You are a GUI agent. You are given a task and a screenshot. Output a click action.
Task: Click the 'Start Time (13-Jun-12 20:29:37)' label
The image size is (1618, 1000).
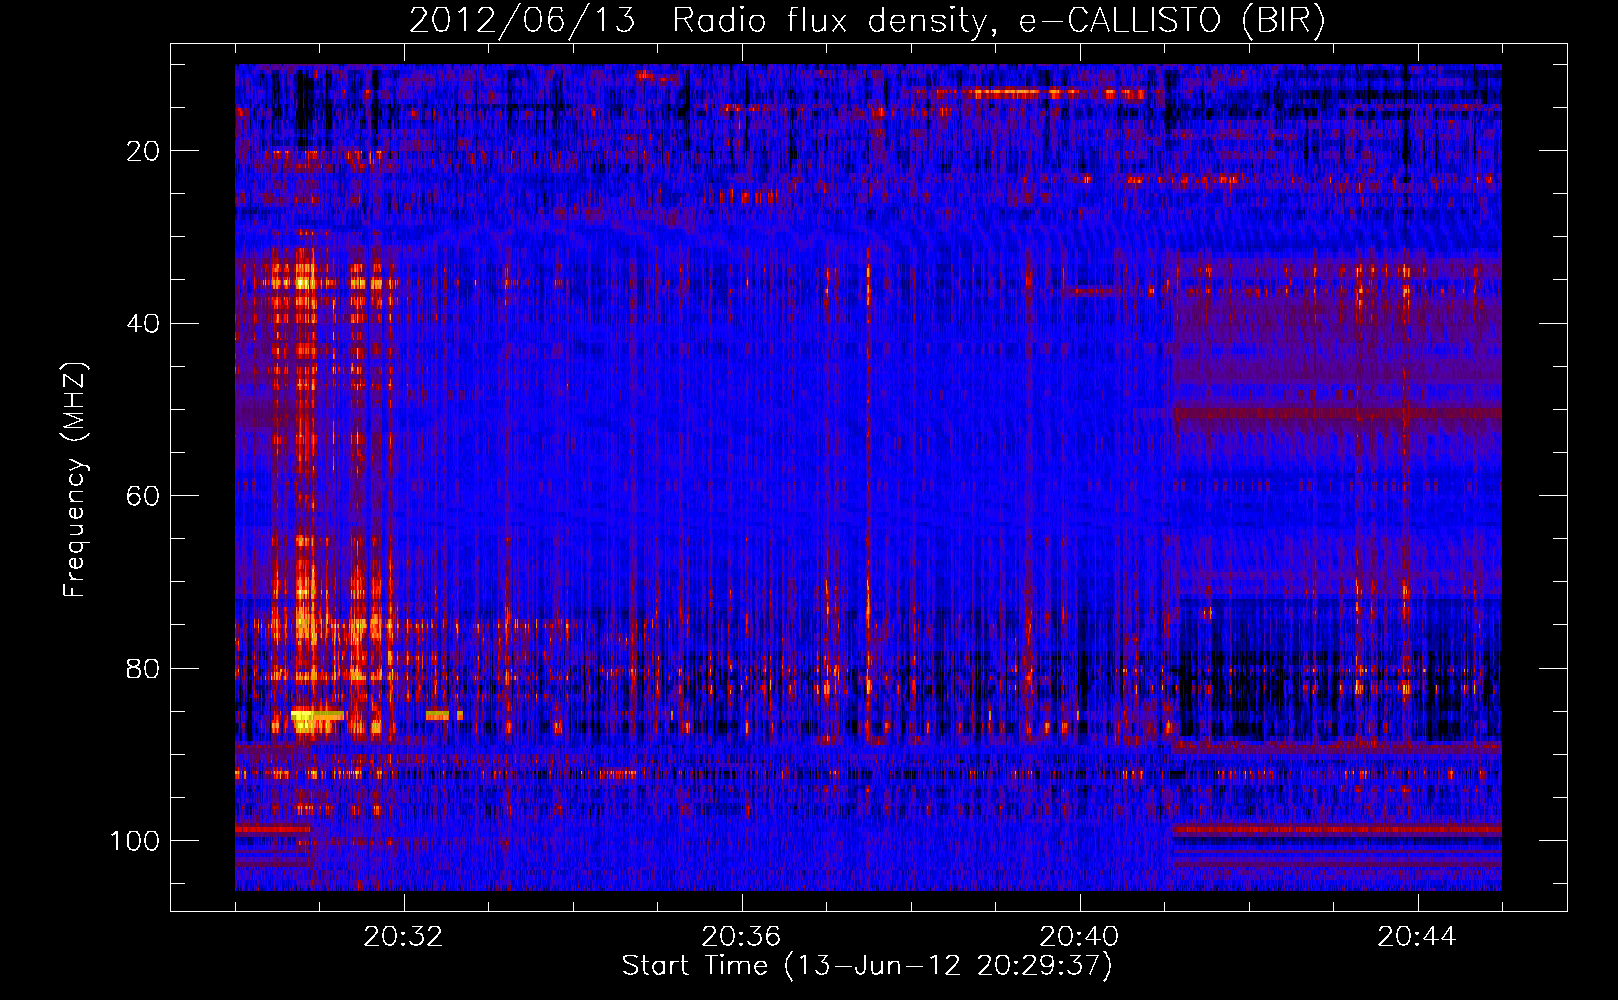click(867, 966)
